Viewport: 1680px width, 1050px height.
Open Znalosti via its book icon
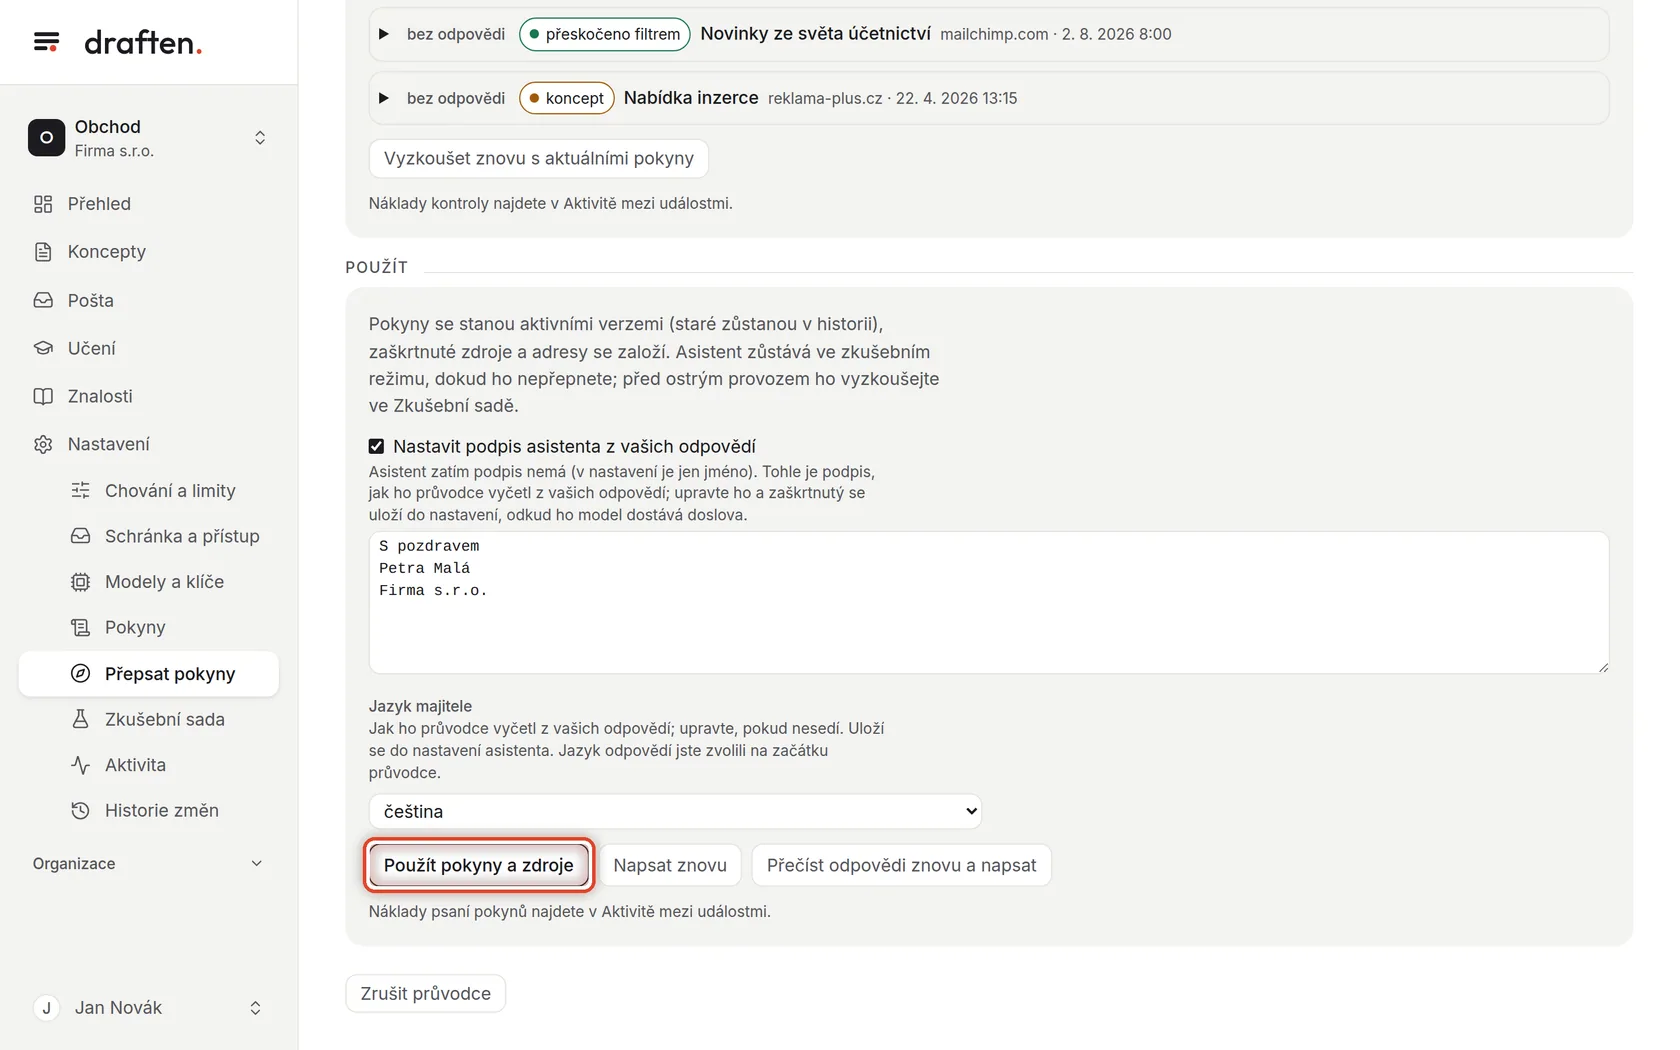click(43, 396)
